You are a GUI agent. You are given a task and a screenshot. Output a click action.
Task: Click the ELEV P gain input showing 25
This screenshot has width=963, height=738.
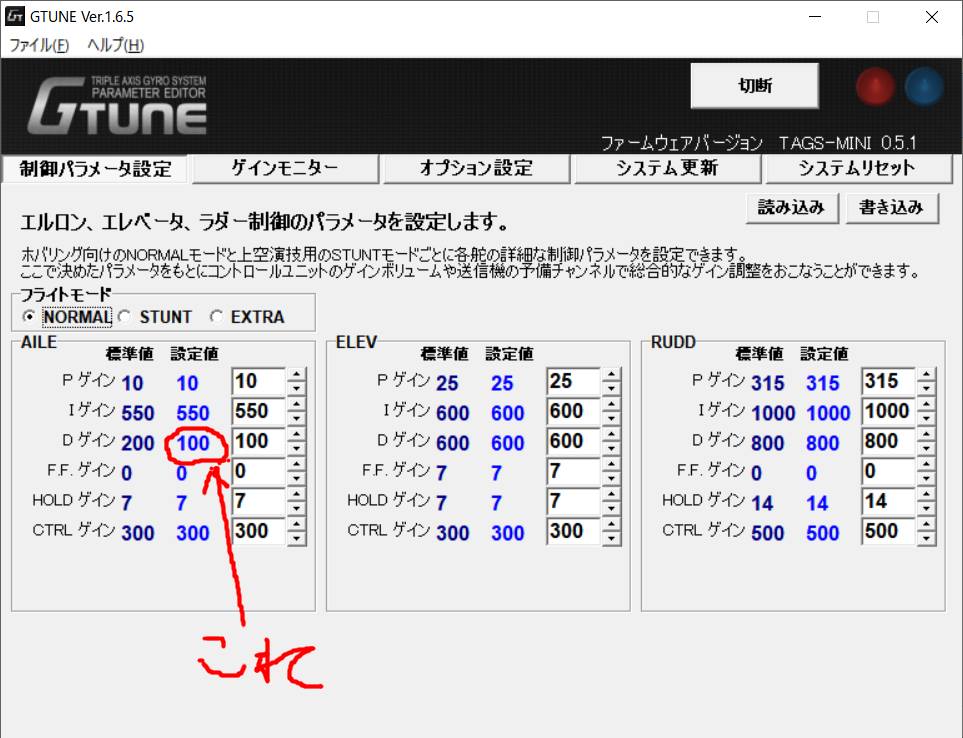tap(574, 381)
